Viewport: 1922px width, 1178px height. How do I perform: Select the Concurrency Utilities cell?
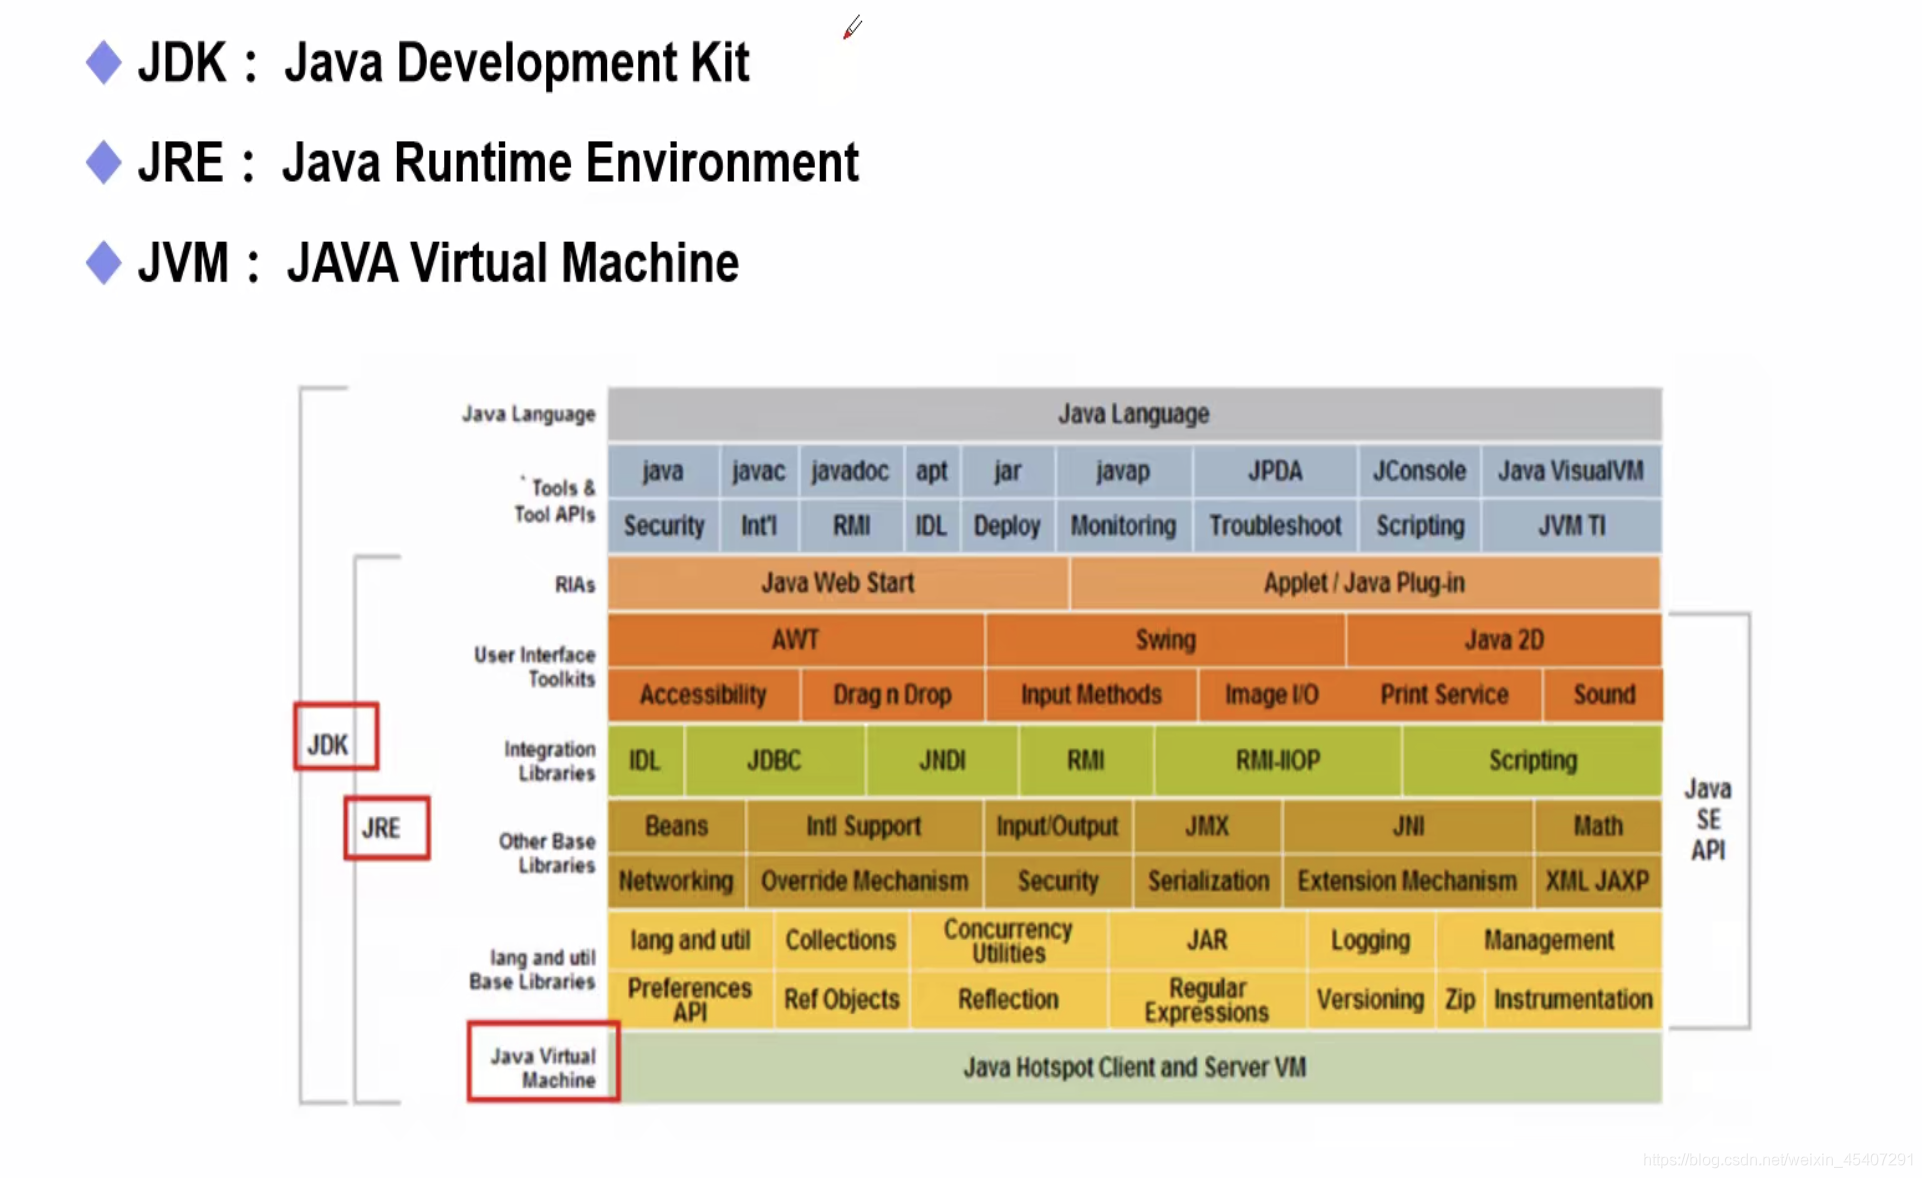[1008, 941]
